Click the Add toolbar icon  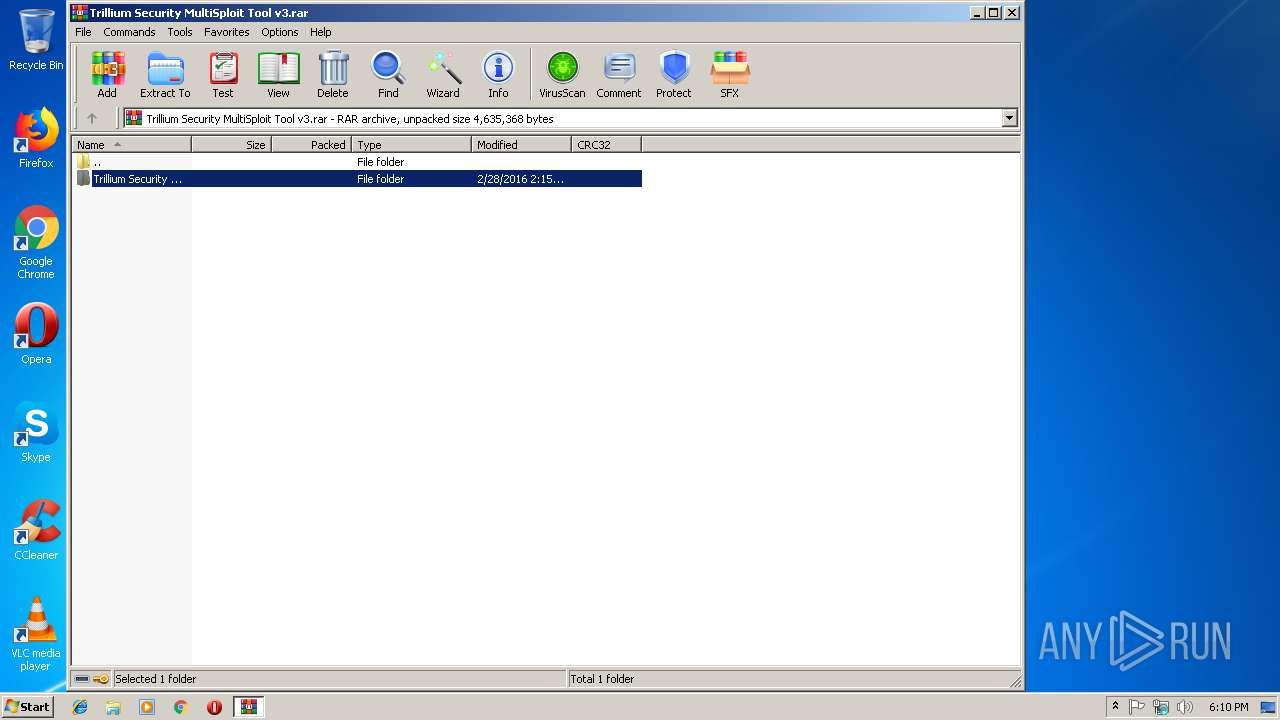[x=107, y=75]
